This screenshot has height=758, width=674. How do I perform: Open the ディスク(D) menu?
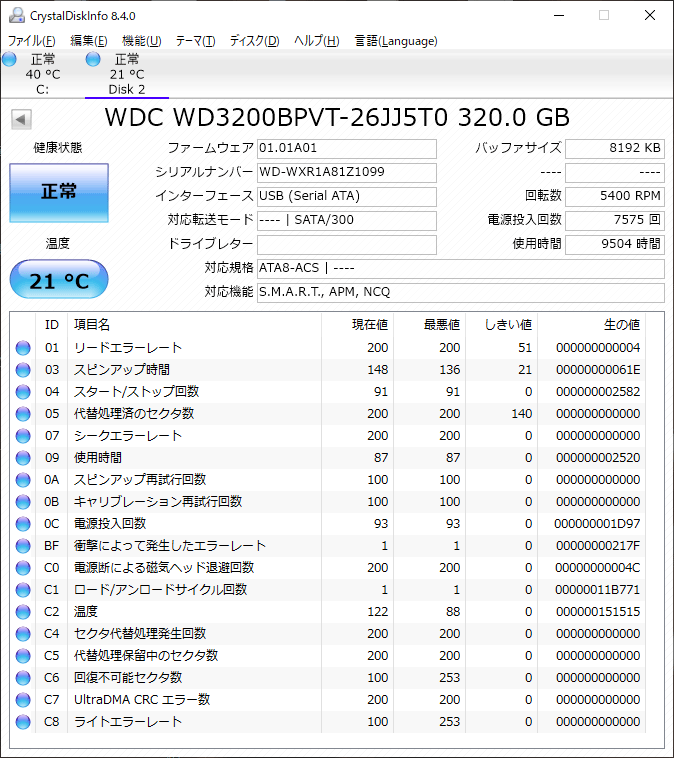pyautogui.click(x=254, y=41)
